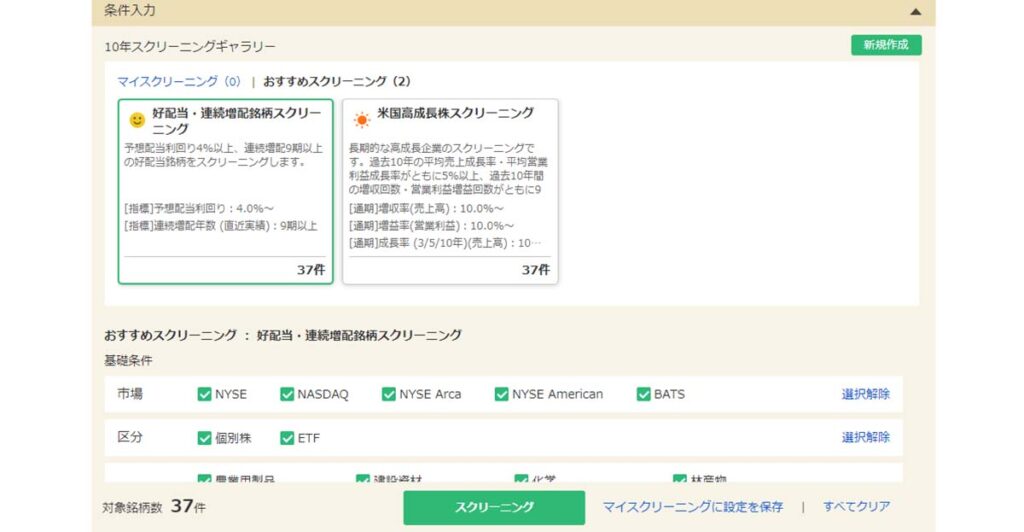Image resolution: width=1024 pixels, height=532 pixels.
Task: Click 選択解除 in the 区分 row
Action: tap(865, 437)
